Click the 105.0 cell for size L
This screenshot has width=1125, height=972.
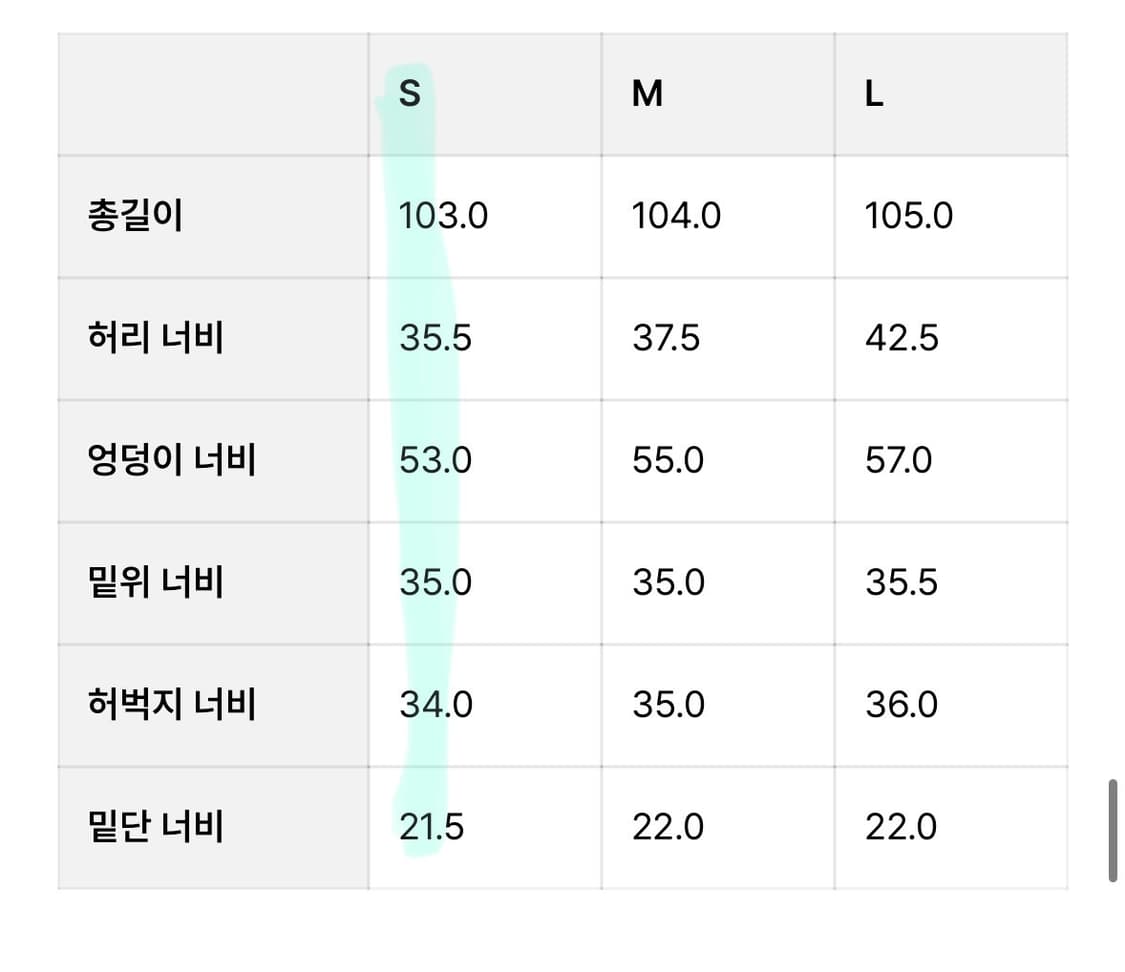pyautogui.click(x=909, y=216)
